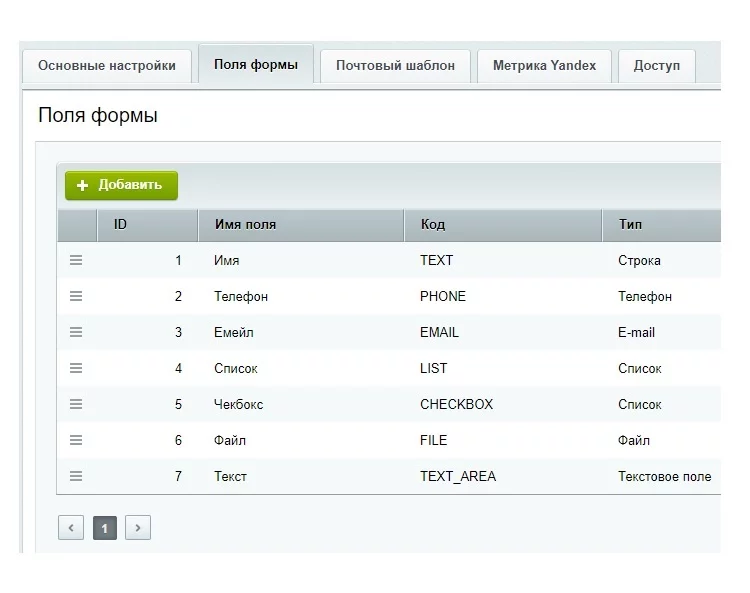Screen dimensions: 750x593
Task: Open the row menu for the Файл field
Action: (76, 440)
